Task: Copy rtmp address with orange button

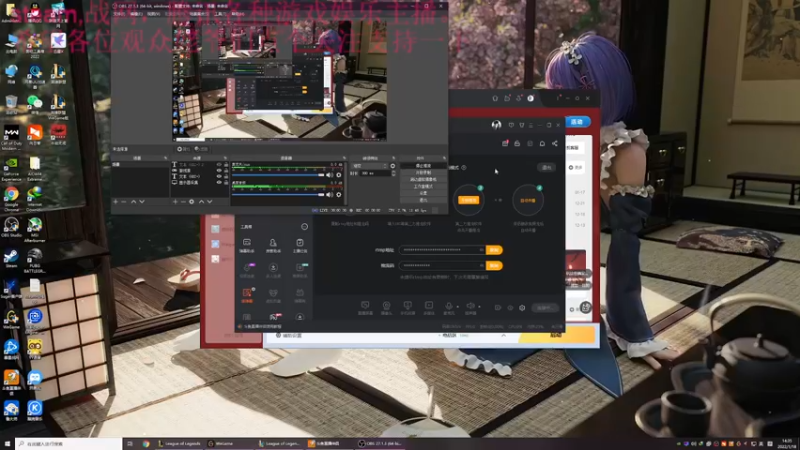Action: (x=494, y=250)
